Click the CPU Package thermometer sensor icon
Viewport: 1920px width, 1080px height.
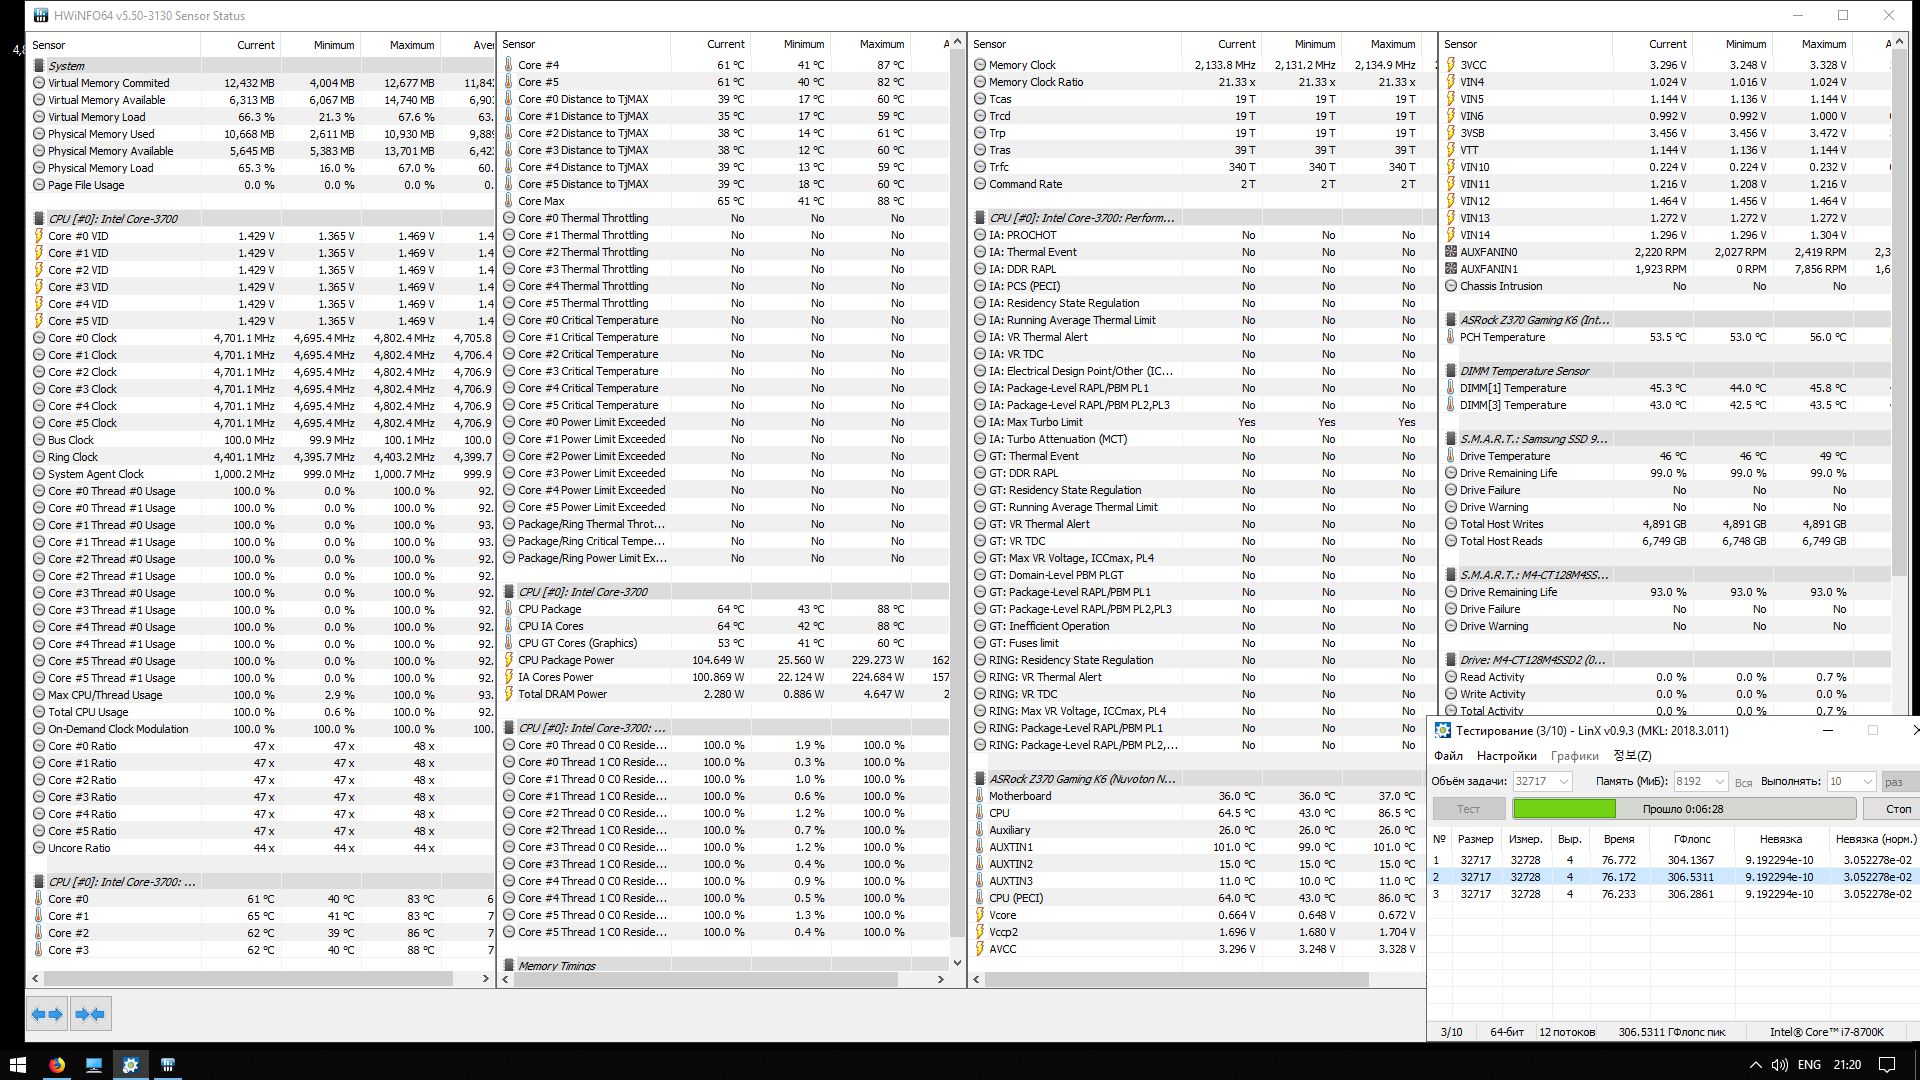(x=509, y=609)
